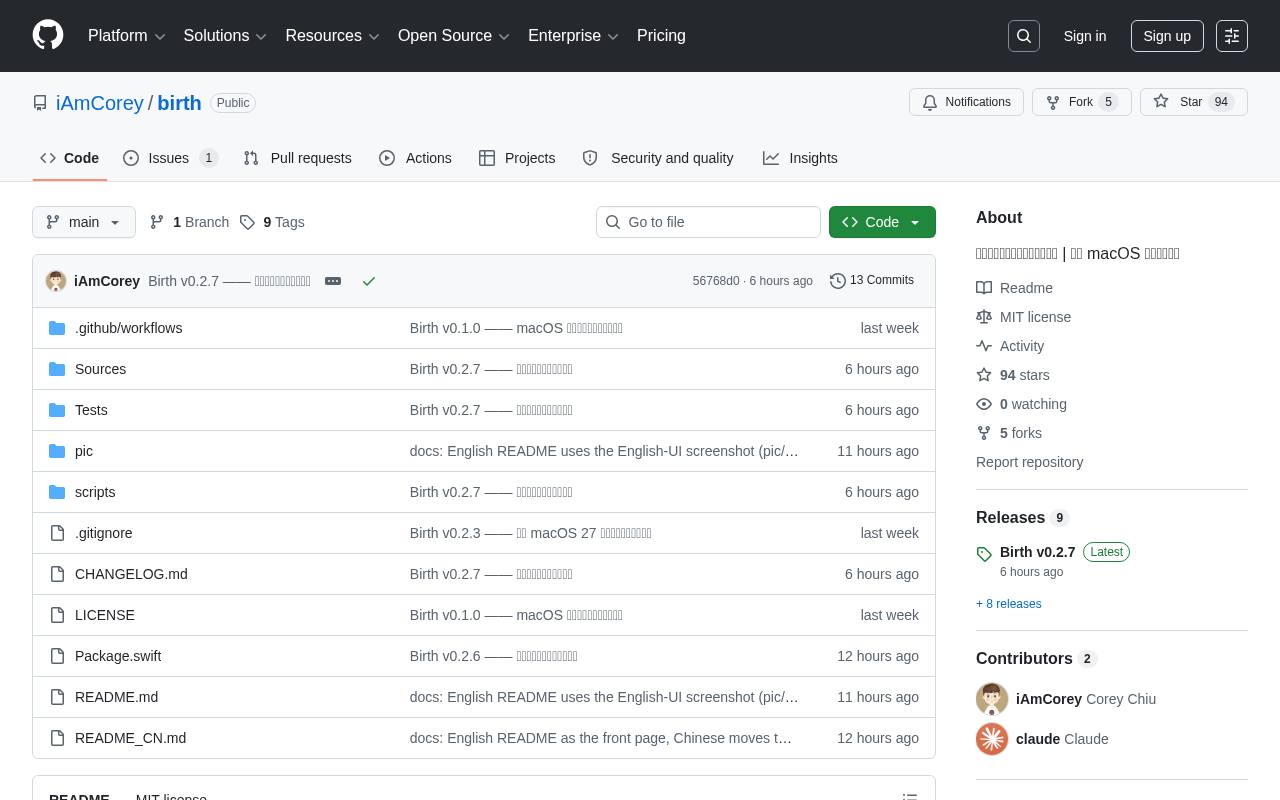Expand the Platform menu
Image resolution: width=1280 pixels, height=800 pixels.
pyautogui.click(x=127, y=36)
